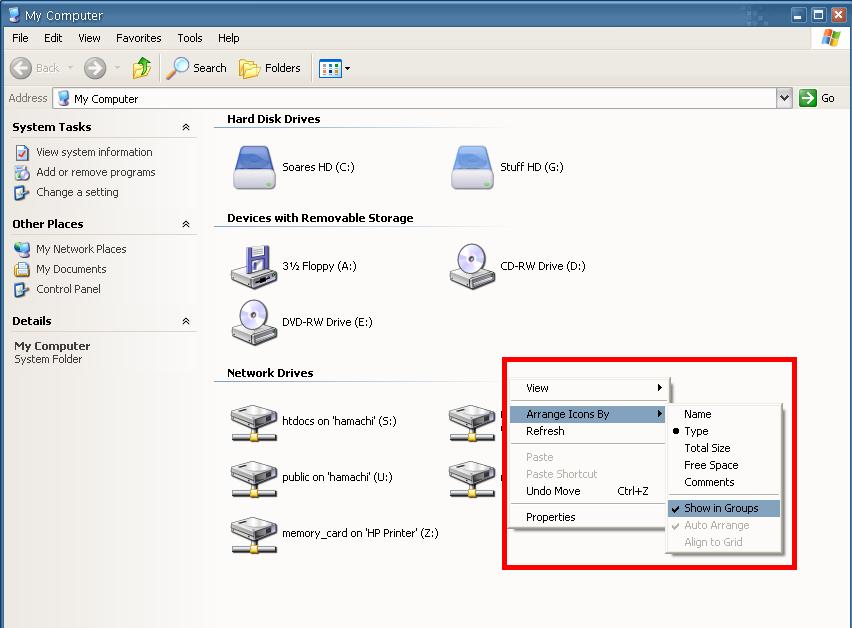Screen dimensions: 852x628
Task: Open the Edit menu
Action: click(x=53, y=38)
